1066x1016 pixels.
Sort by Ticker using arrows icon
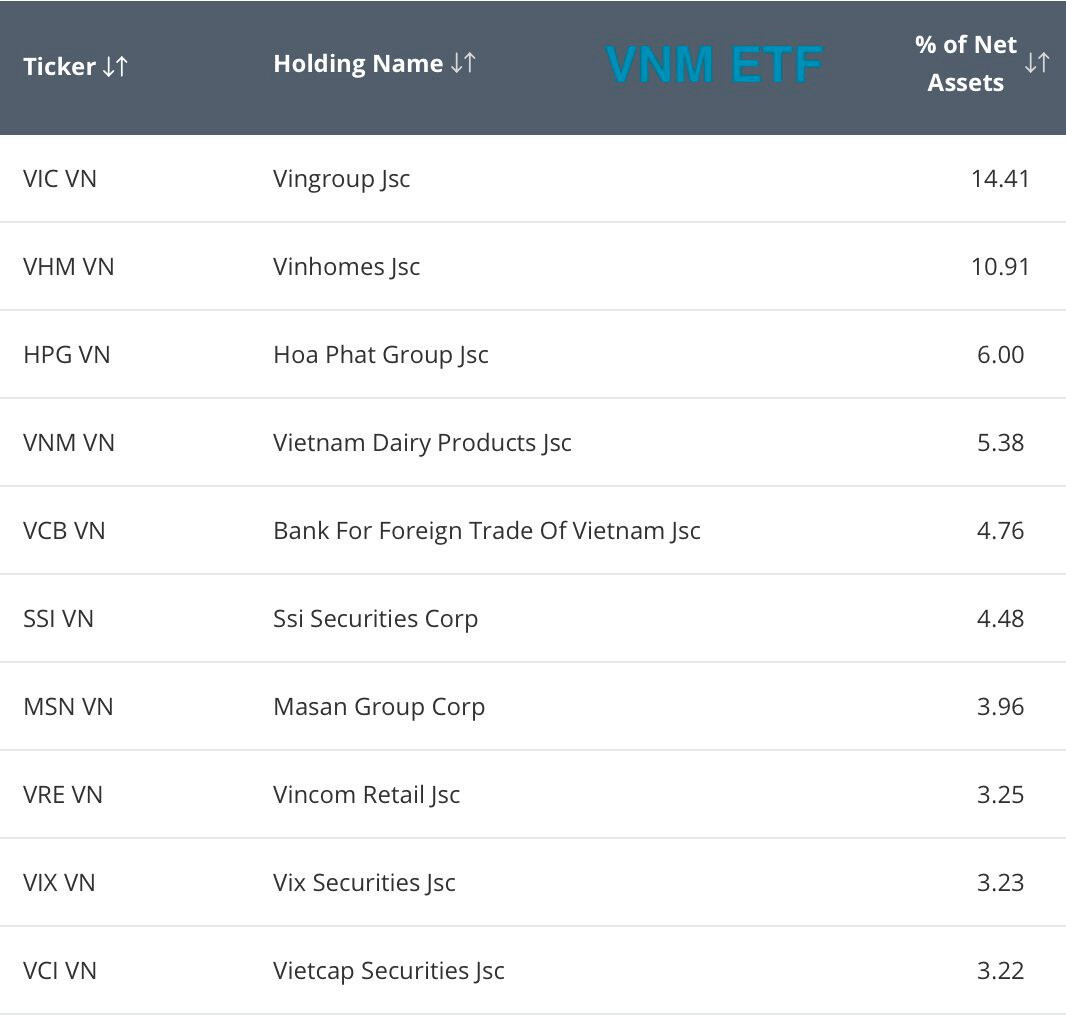116,67
